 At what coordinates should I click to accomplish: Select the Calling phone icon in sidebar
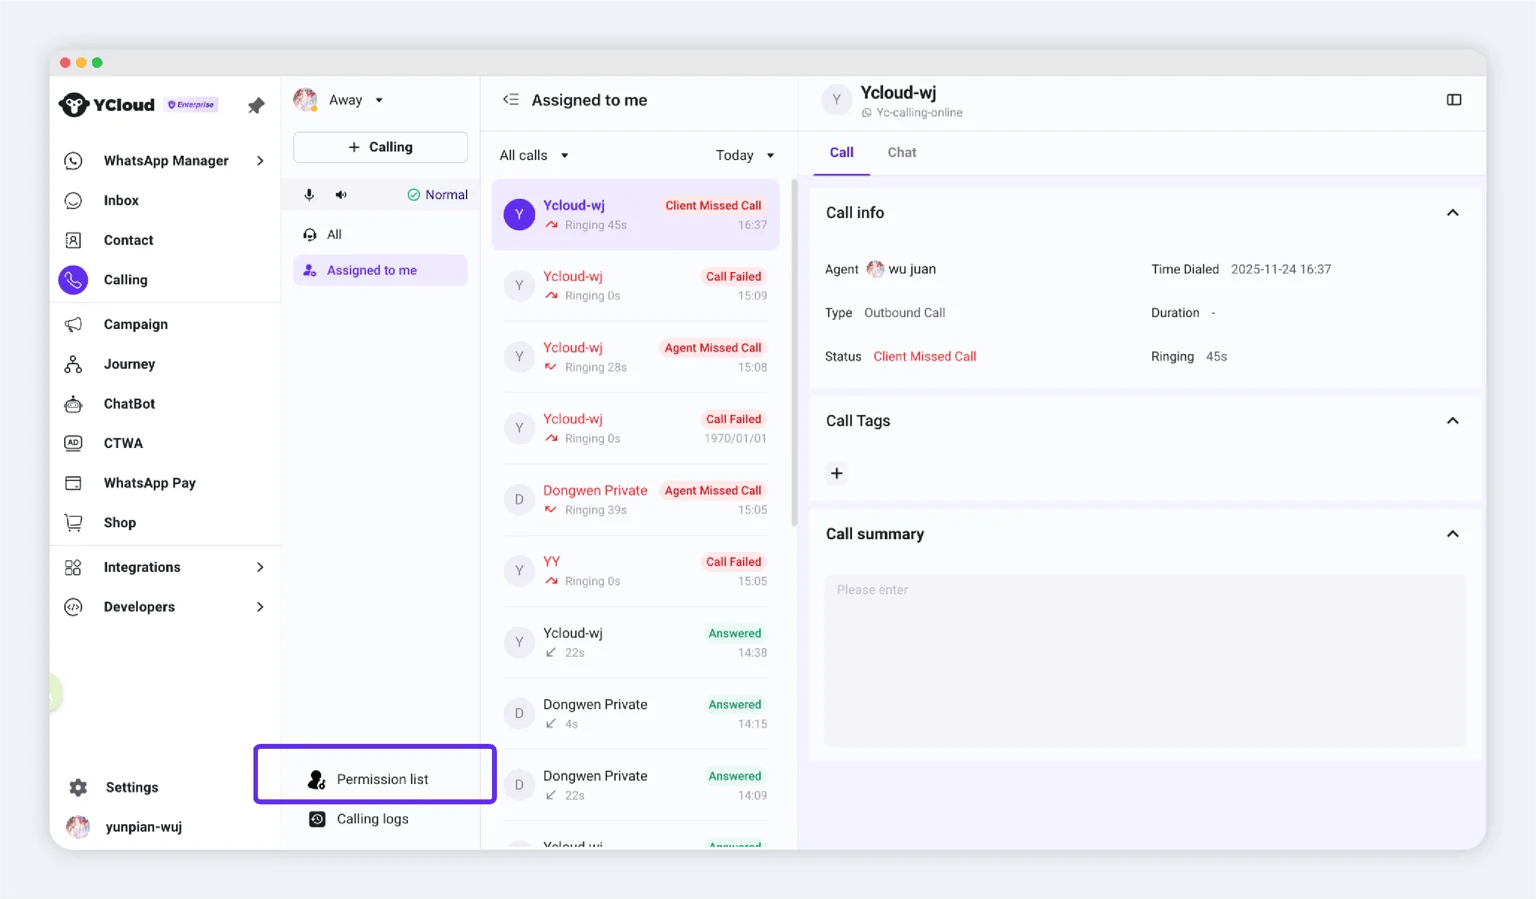coord(73,280)
